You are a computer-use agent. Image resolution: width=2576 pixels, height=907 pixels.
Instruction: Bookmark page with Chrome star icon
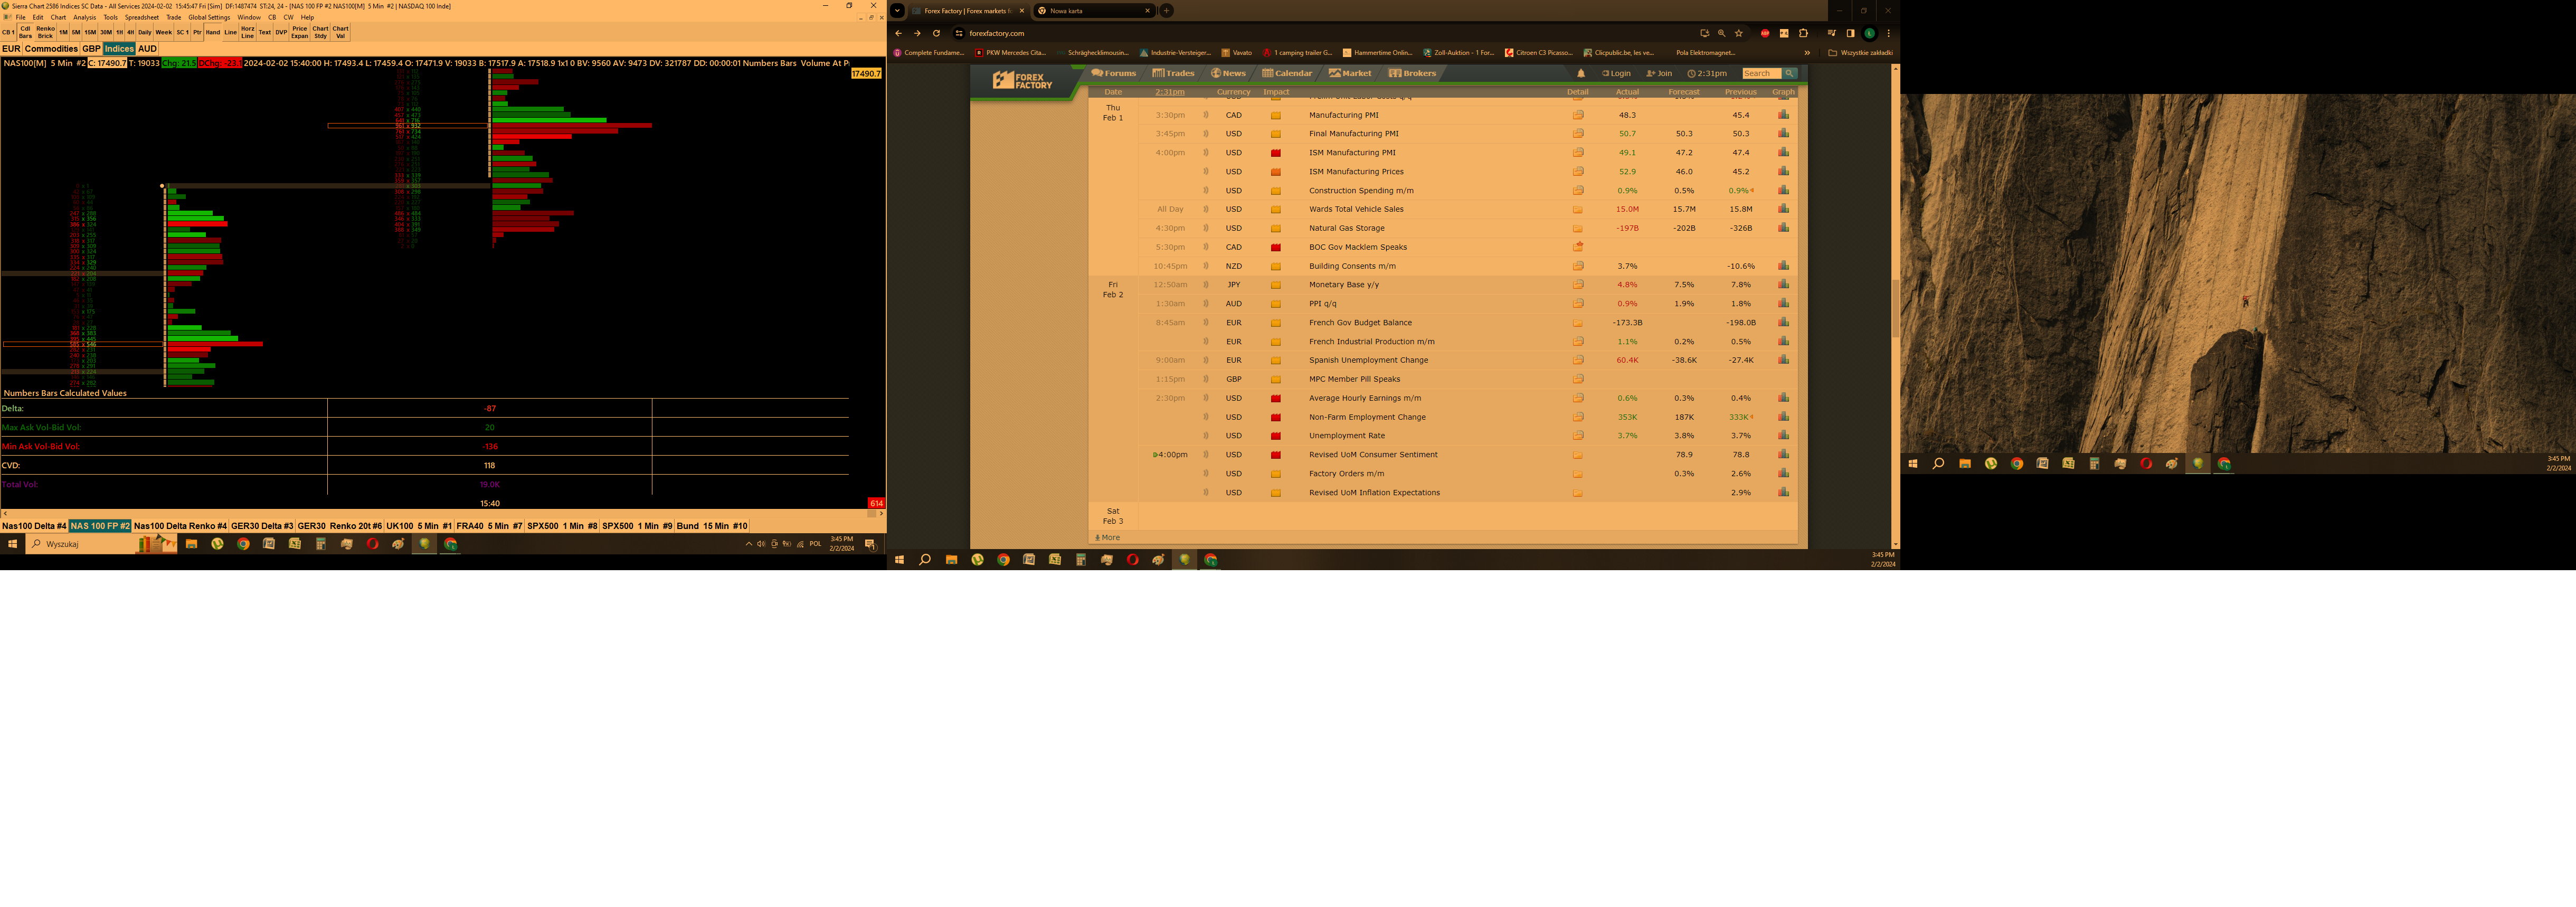(x=1739, y=33)
